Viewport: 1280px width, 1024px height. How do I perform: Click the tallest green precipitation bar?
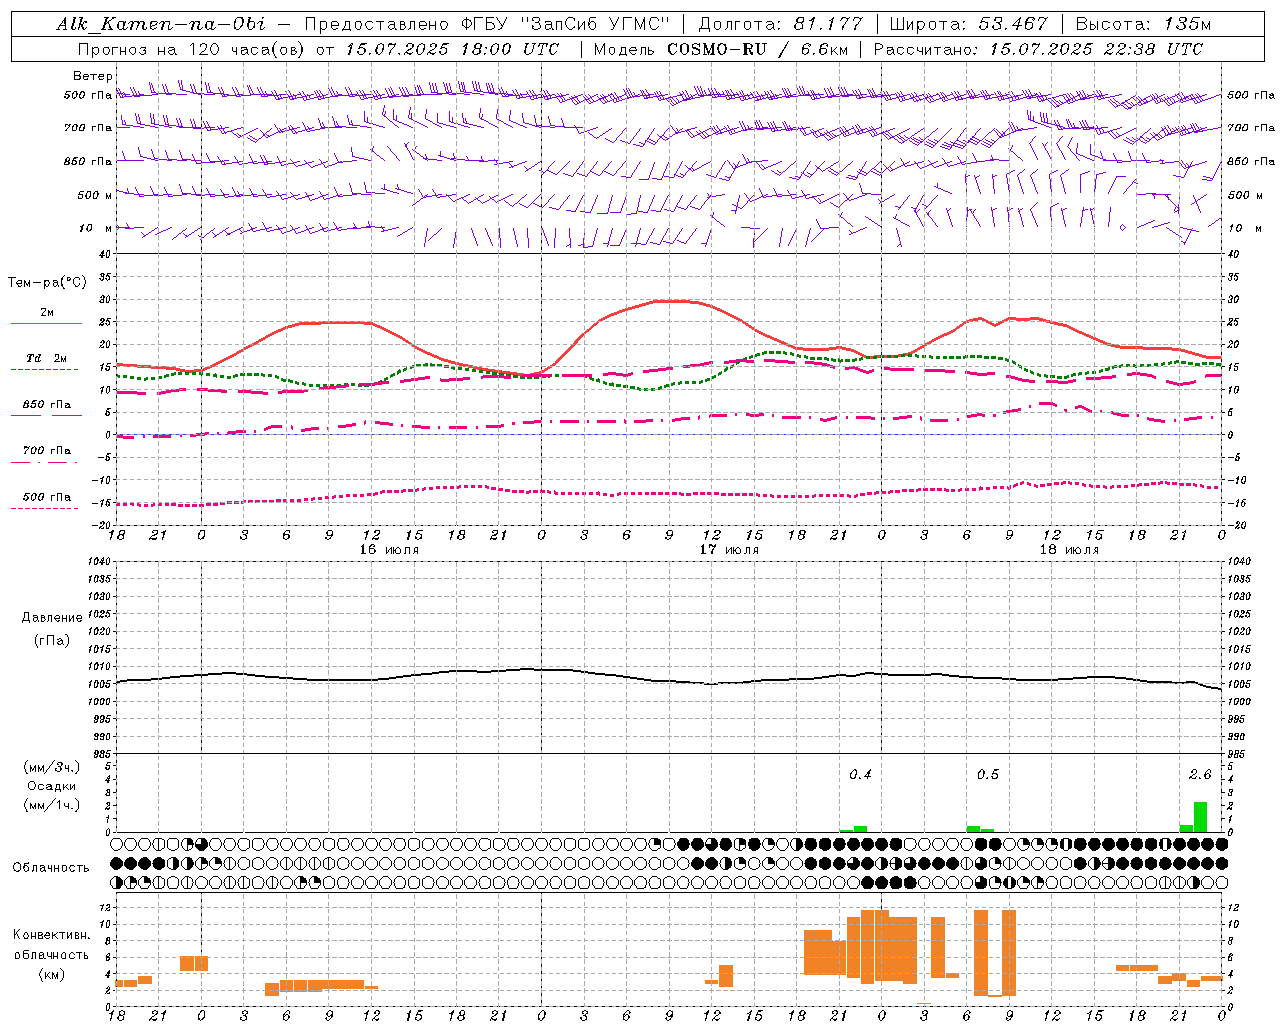(x=1200, y=817)
